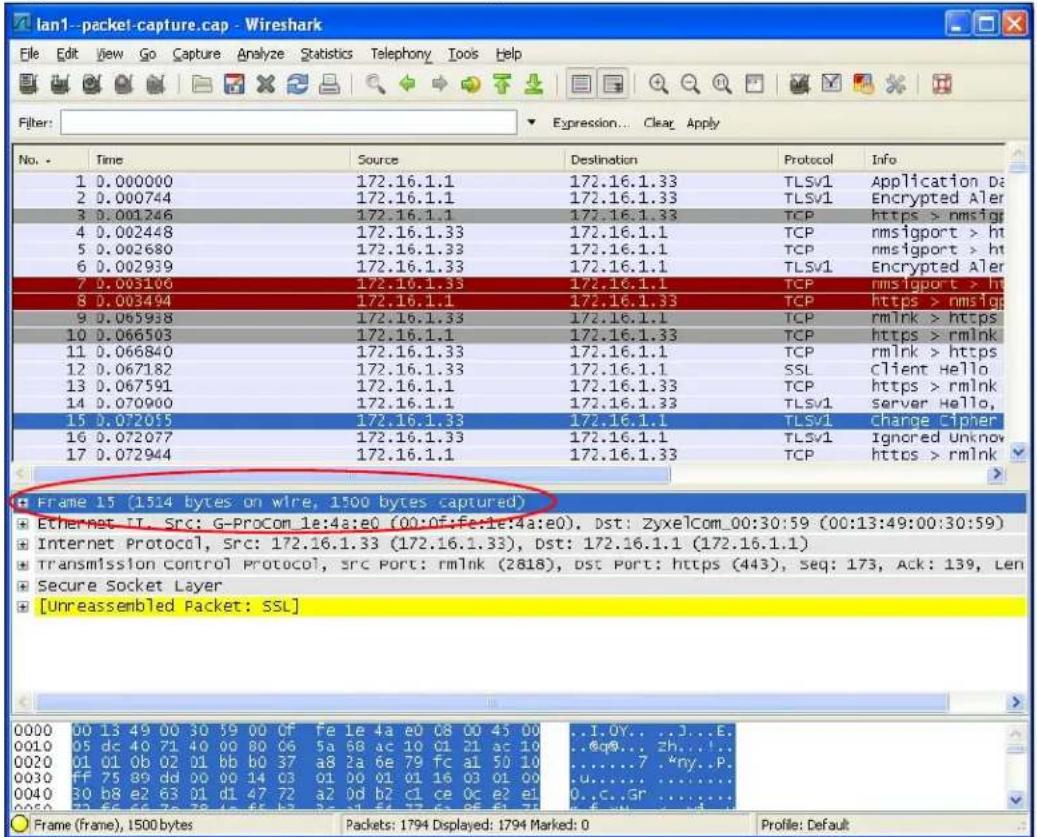Find a packet magnifier icon
This screenshot has height=837, width=1037.
376,84
